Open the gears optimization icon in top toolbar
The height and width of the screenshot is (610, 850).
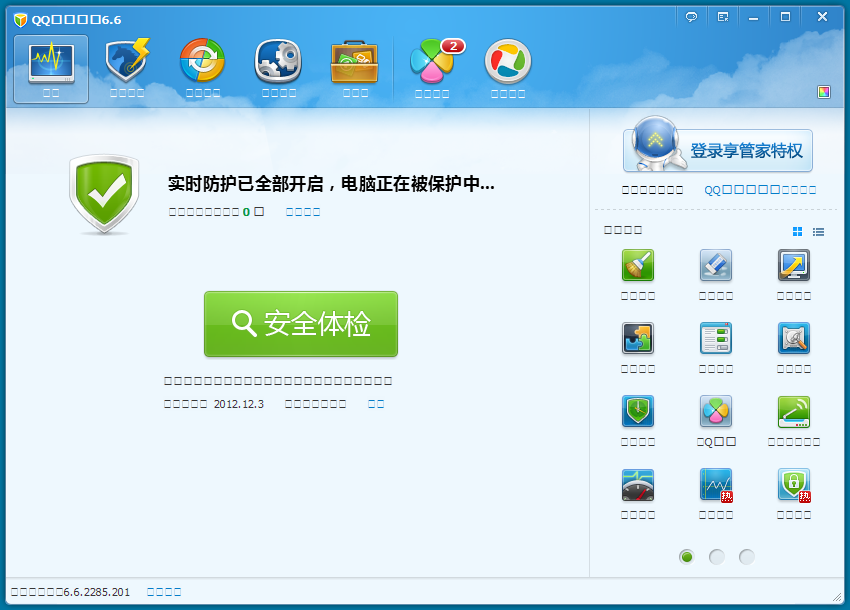point(278,64)
